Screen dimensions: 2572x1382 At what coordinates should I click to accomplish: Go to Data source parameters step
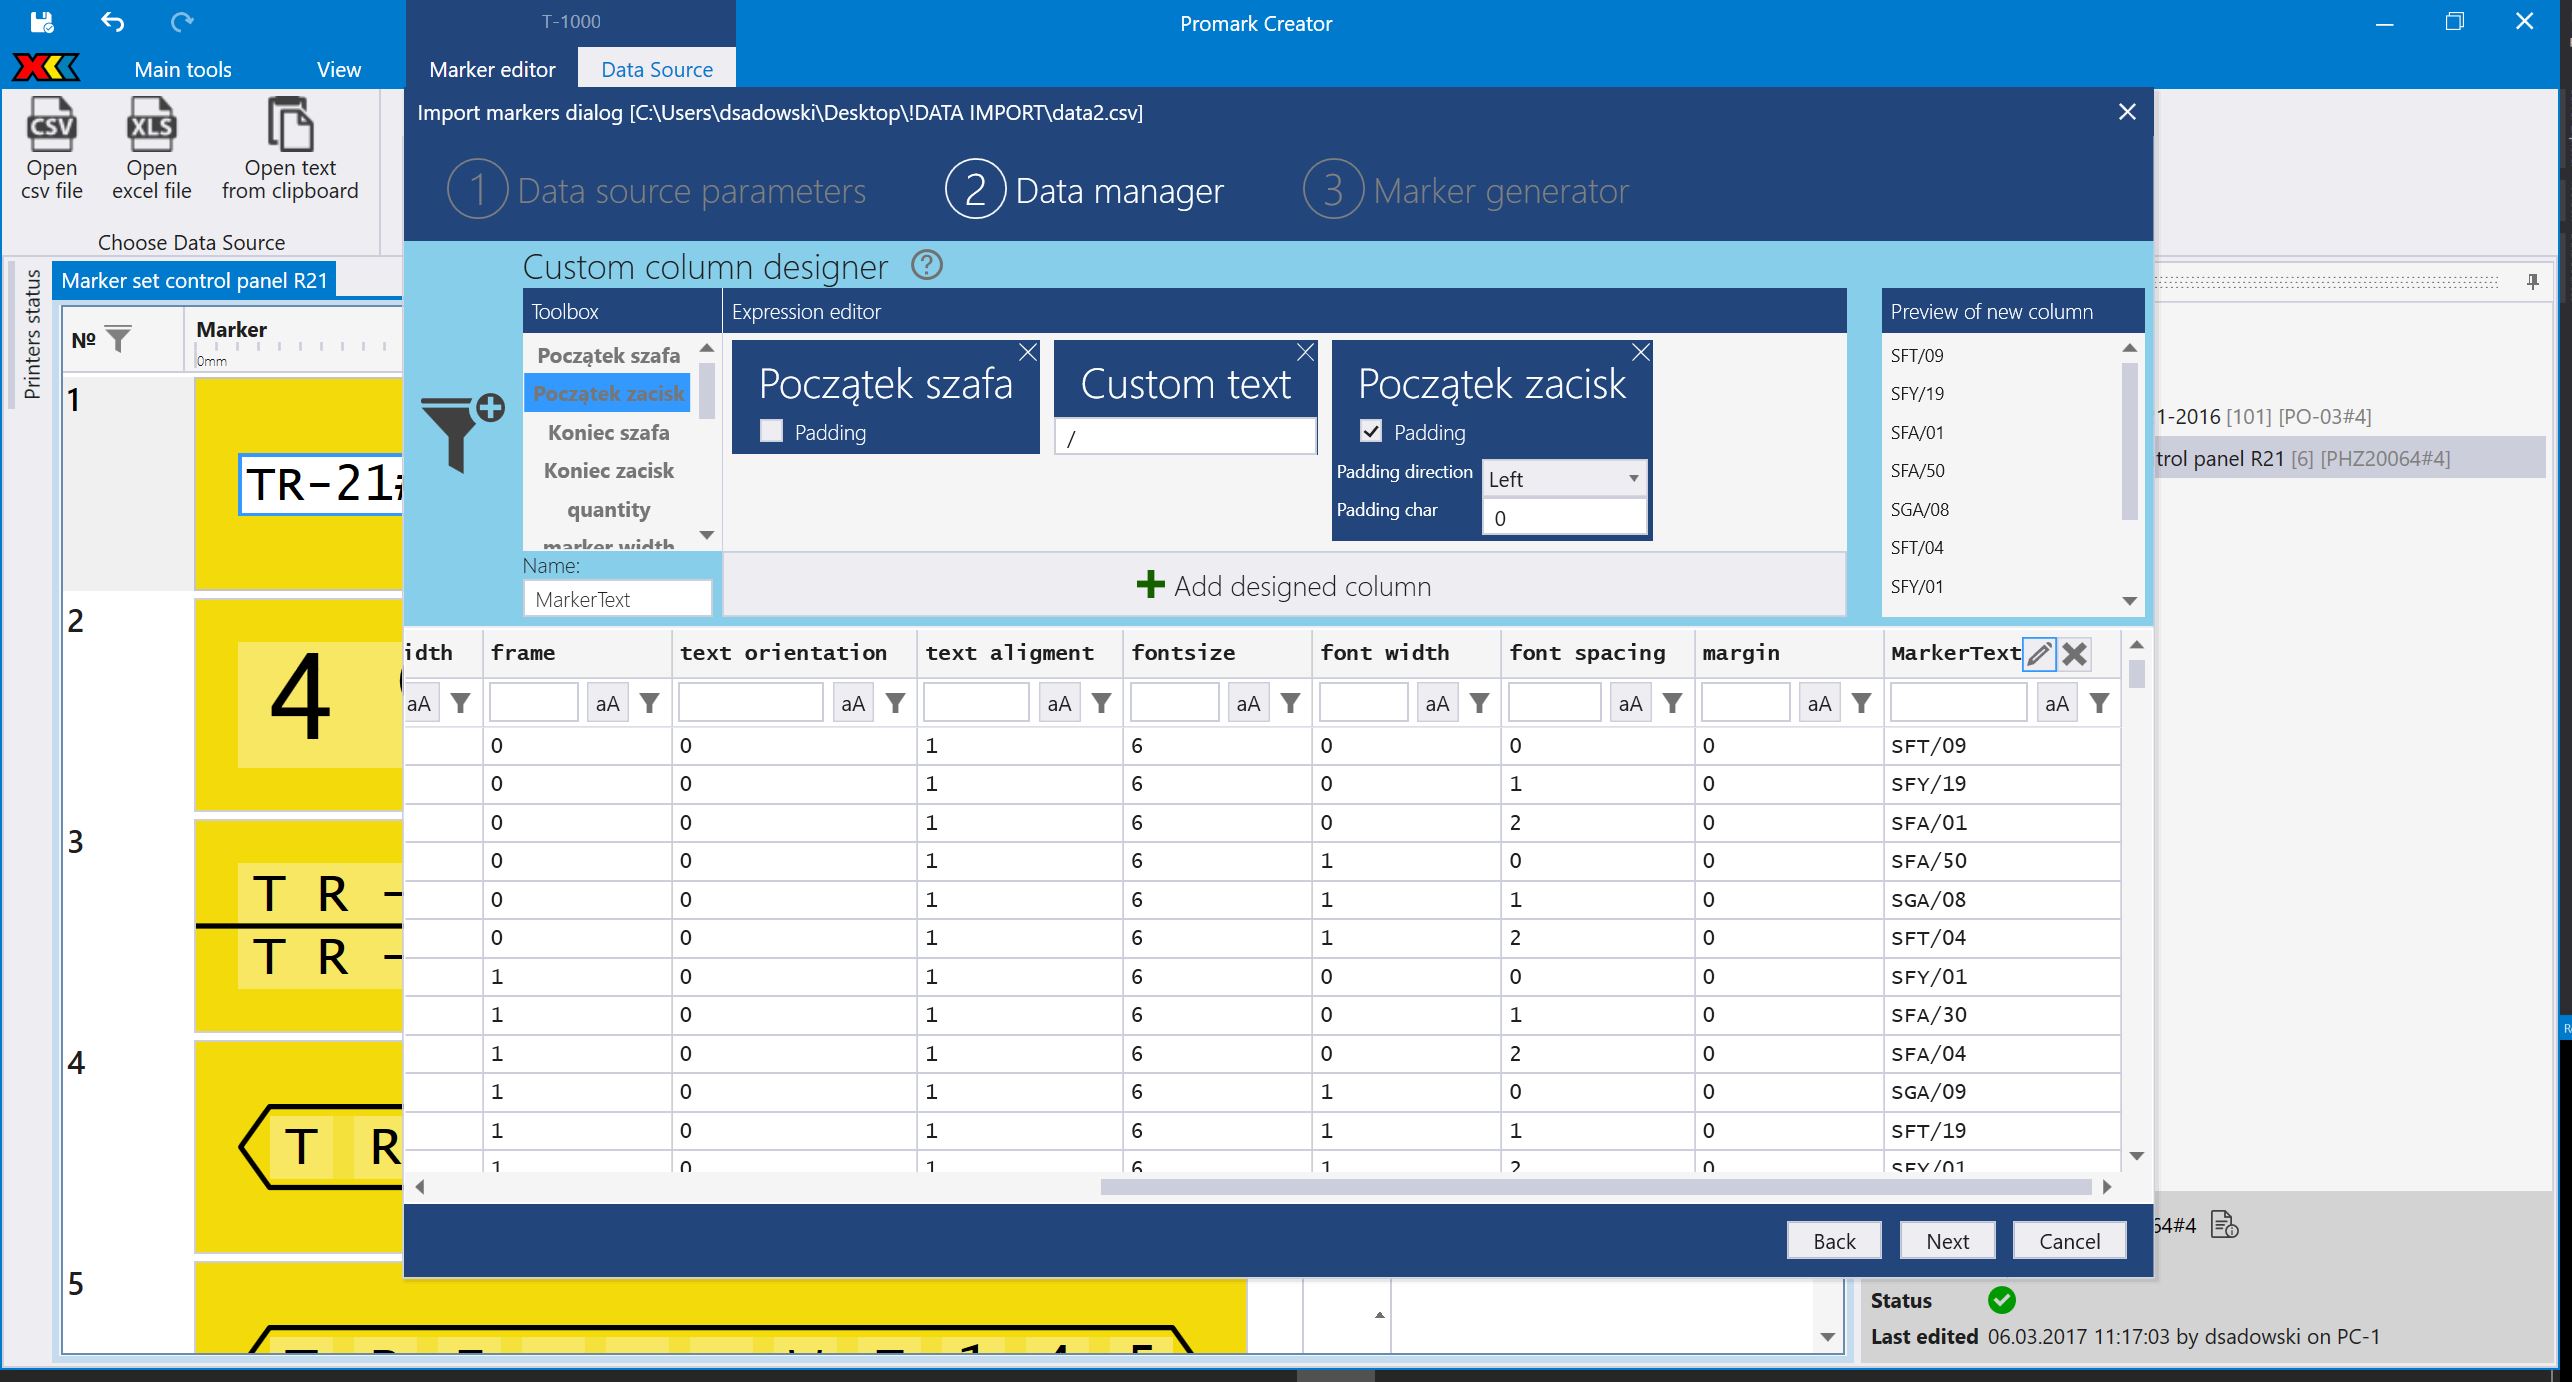pos(657,190)
